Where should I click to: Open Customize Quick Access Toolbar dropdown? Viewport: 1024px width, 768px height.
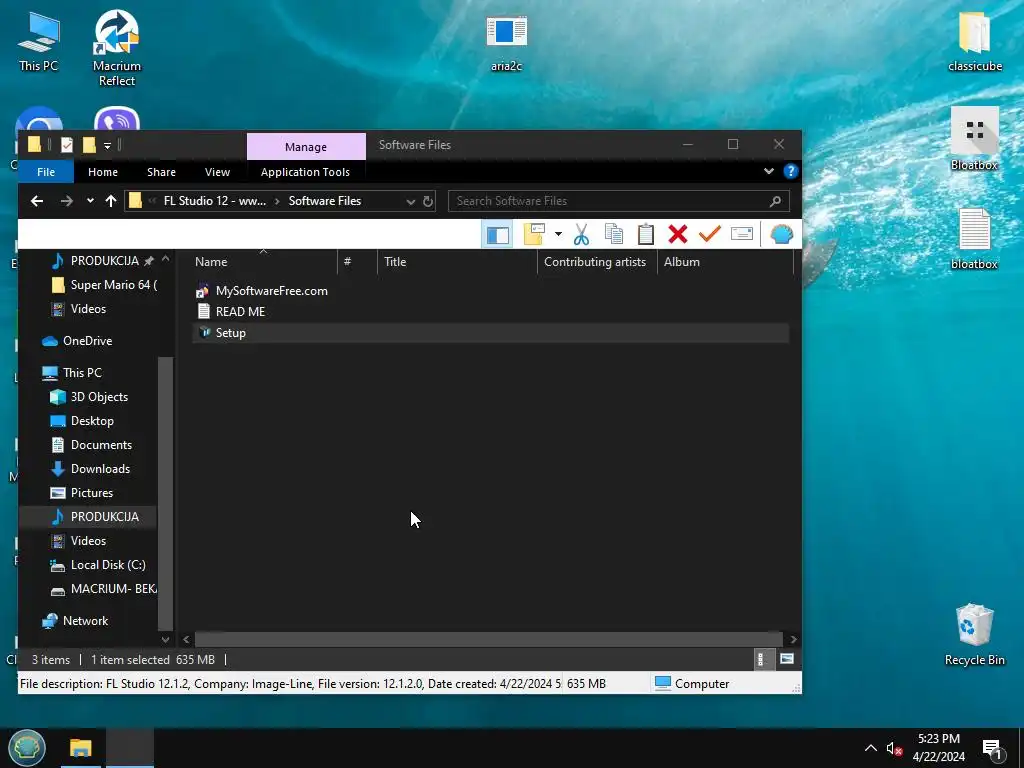coord(108,146)
